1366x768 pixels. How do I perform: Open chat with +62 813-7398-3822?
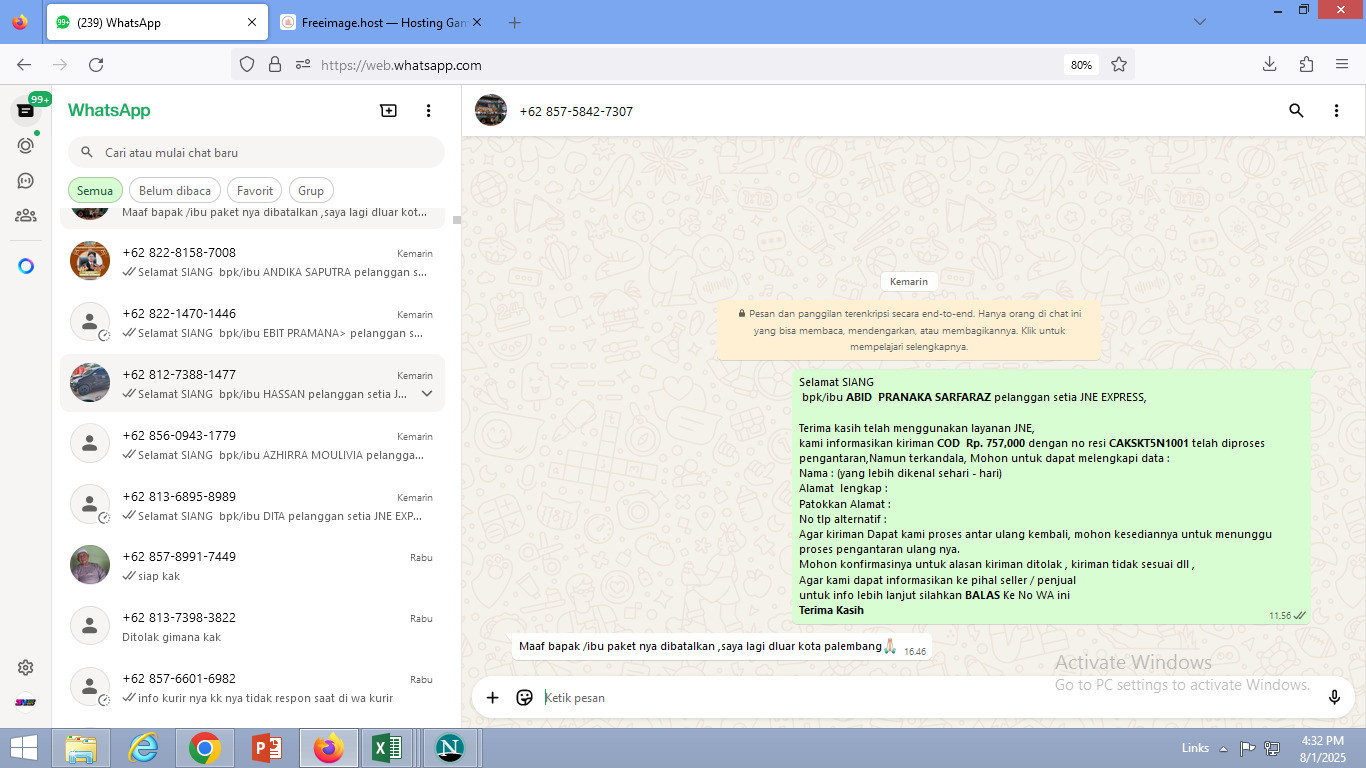[x=252, y=627]
